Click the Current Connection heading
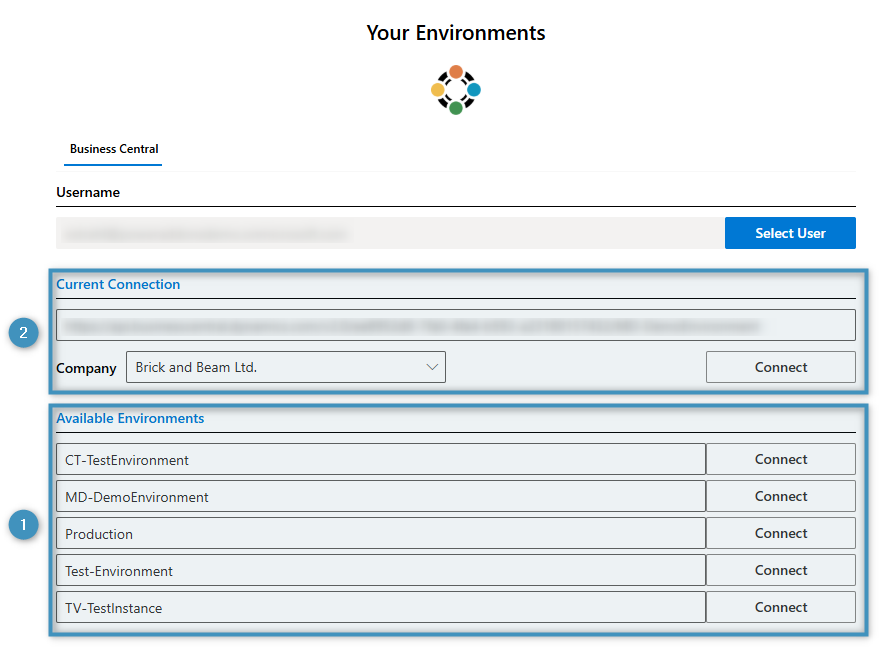The image size is (884, 648). point(118,284)
